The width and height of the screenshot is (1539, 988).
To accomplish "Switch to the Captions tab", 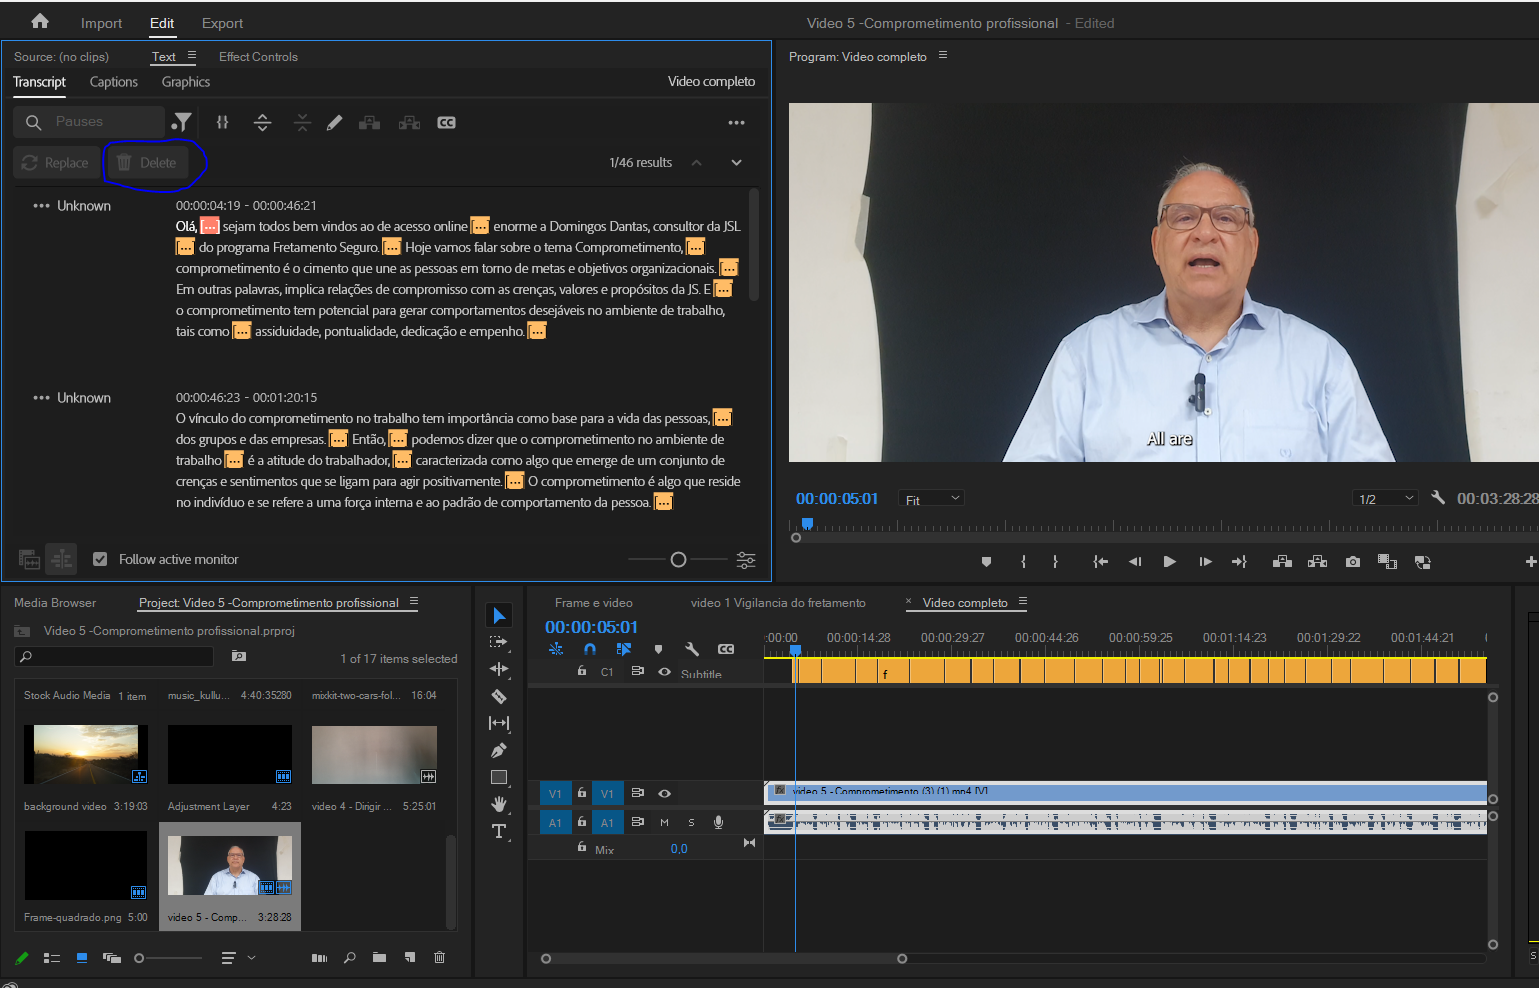I will (113, 82).
